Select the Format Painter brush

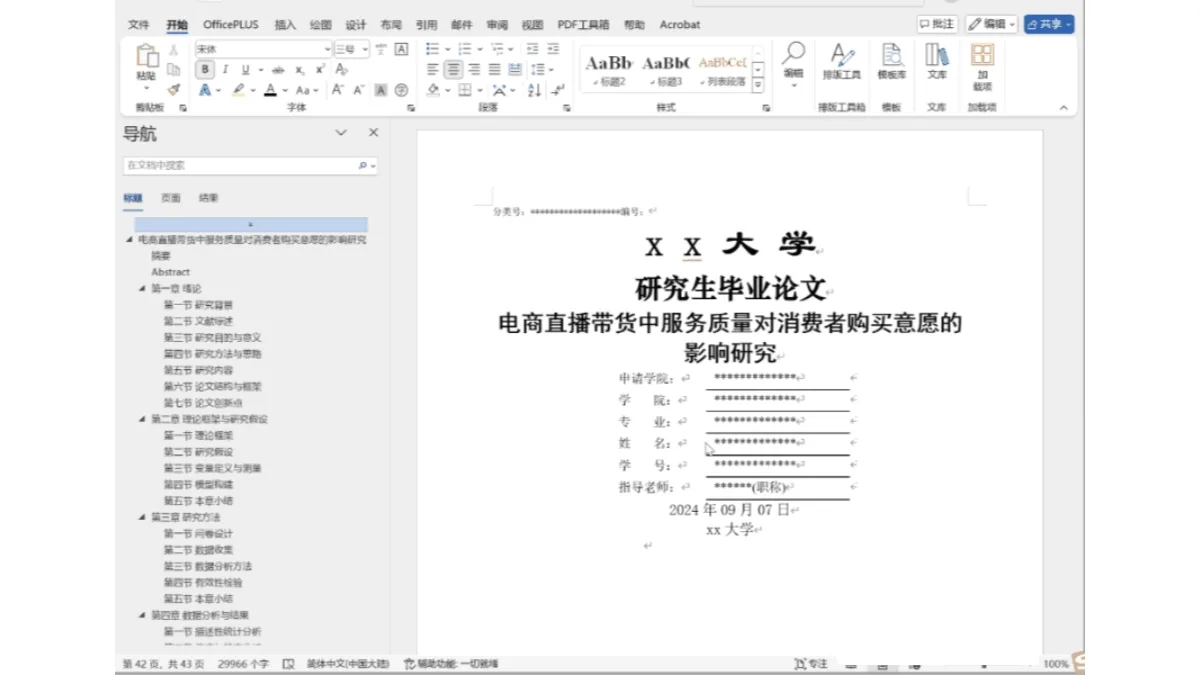point(173,90)
